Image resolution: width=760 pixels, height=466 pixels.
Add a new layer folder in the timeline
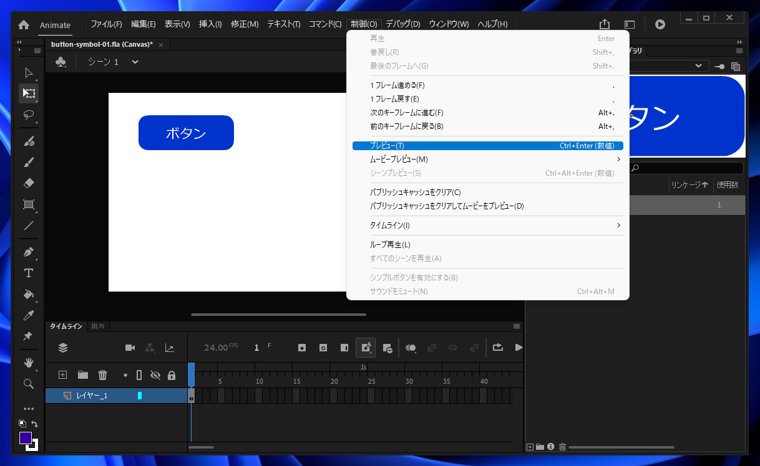coord(83,375)
